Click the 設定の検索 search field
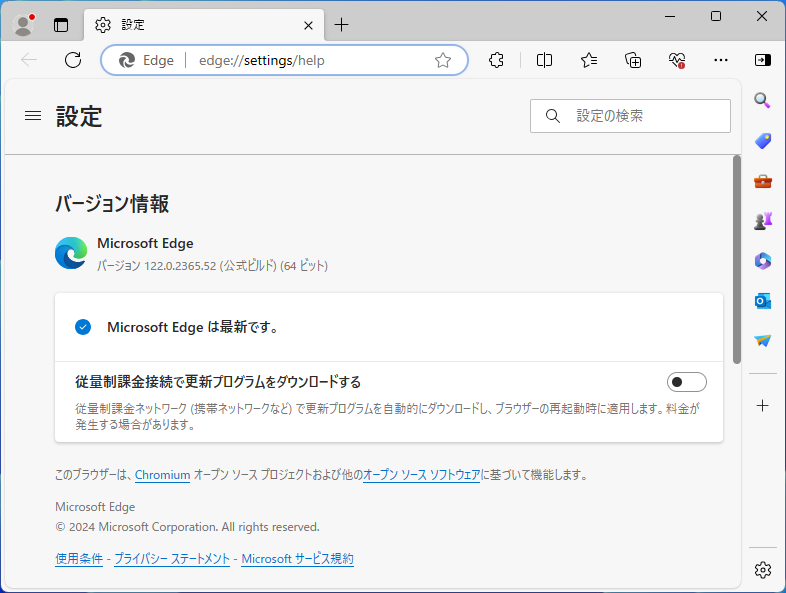The image size is (786, 593). tap(630, 116)
